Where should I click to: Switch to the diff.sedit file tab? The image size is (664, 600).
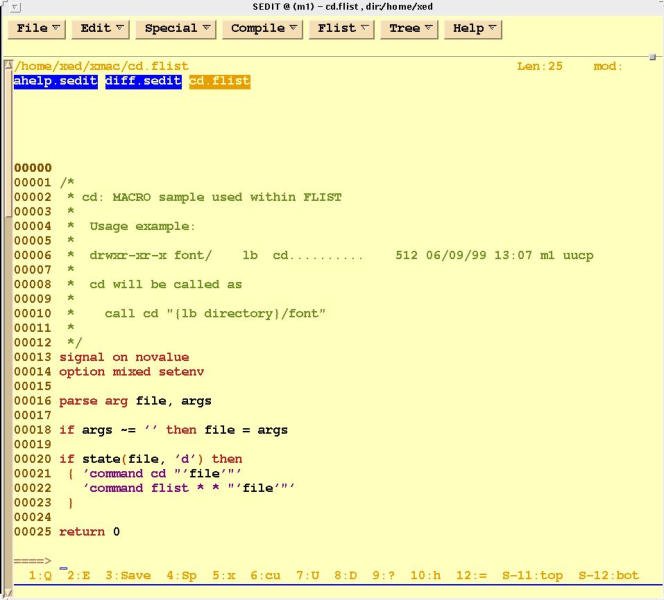(x=143, y=81)
